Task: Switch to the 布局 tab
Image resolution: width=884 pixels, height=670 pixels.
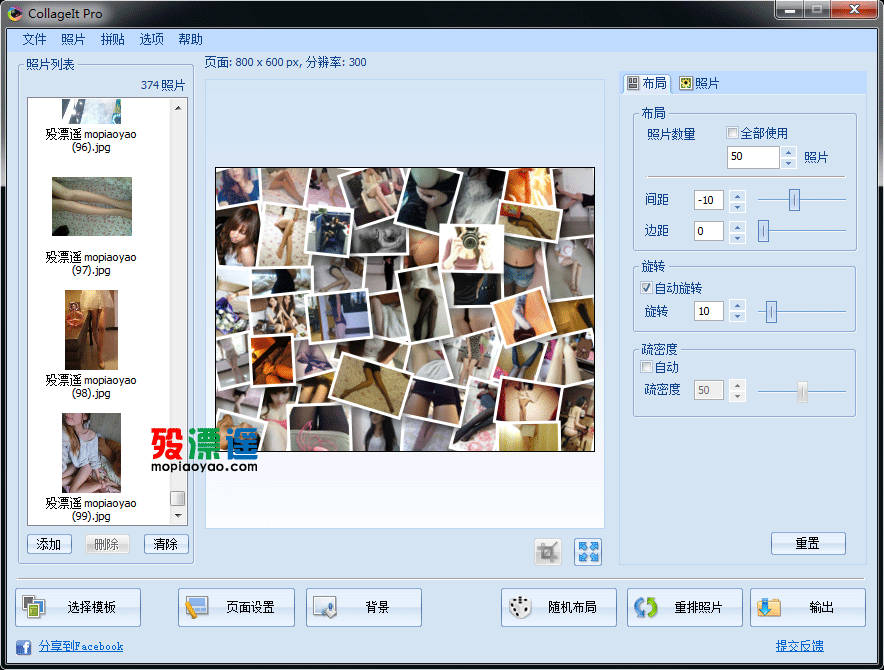Action: pos(647,83)
